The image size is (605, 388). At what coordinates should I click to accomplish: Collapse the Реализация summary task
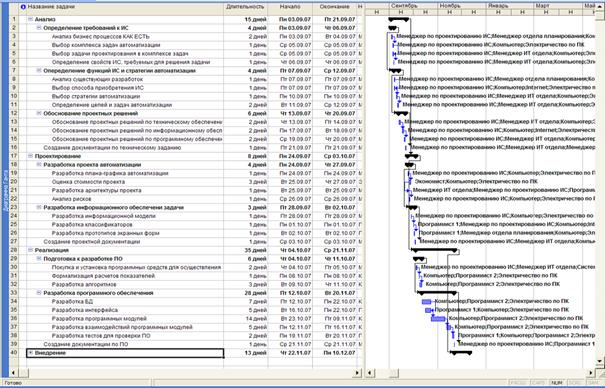click(x=30, y=250)
